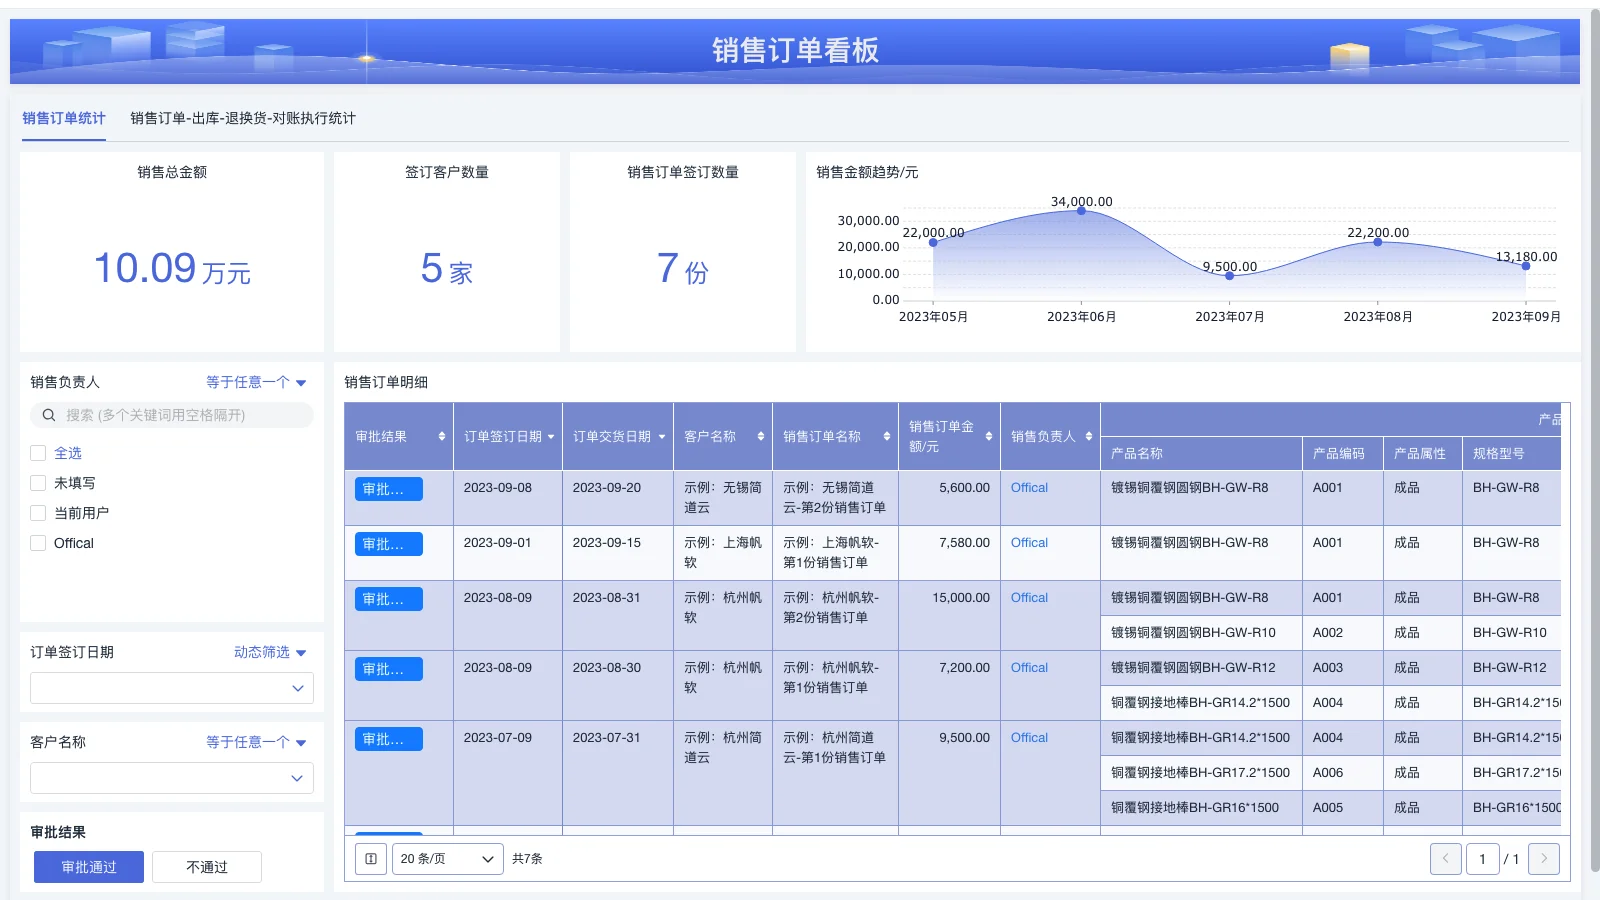
Task: Go to next page arrow
Action: pos(1544,859)
